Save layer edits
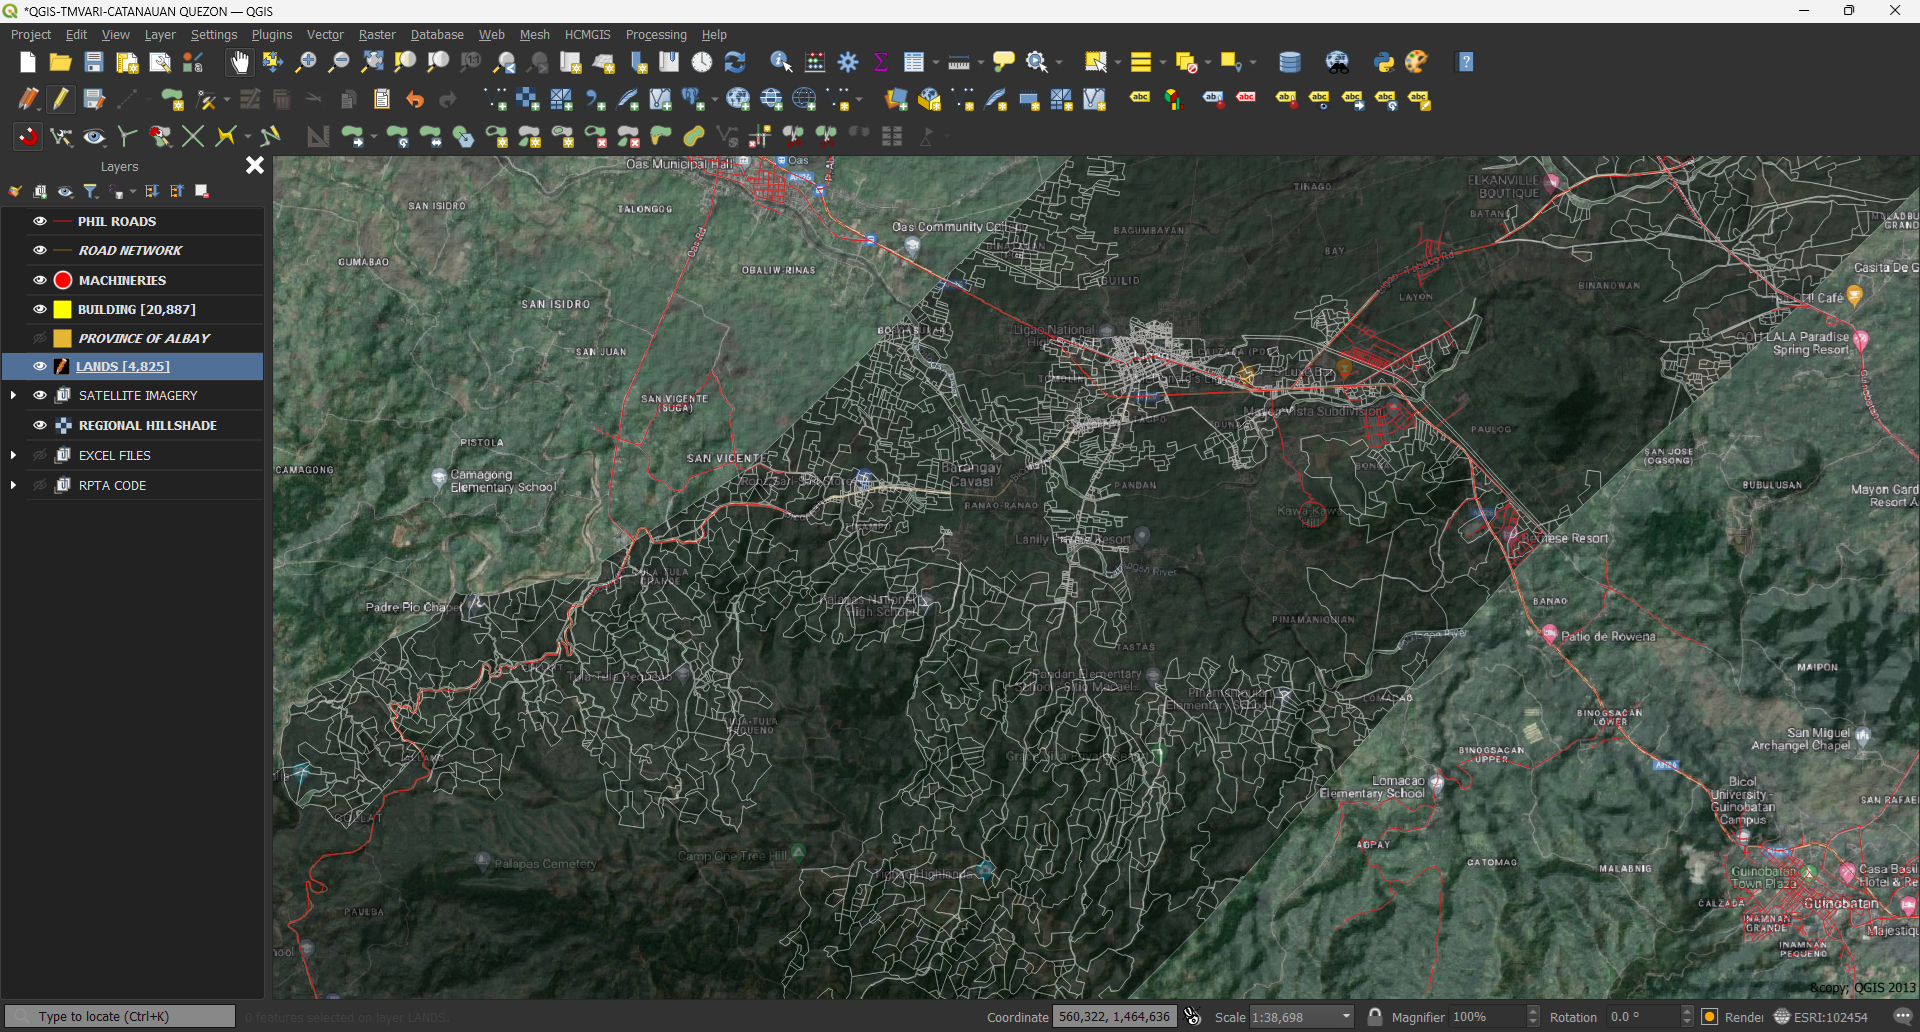1920x1032 pixels. pos(94,99)
